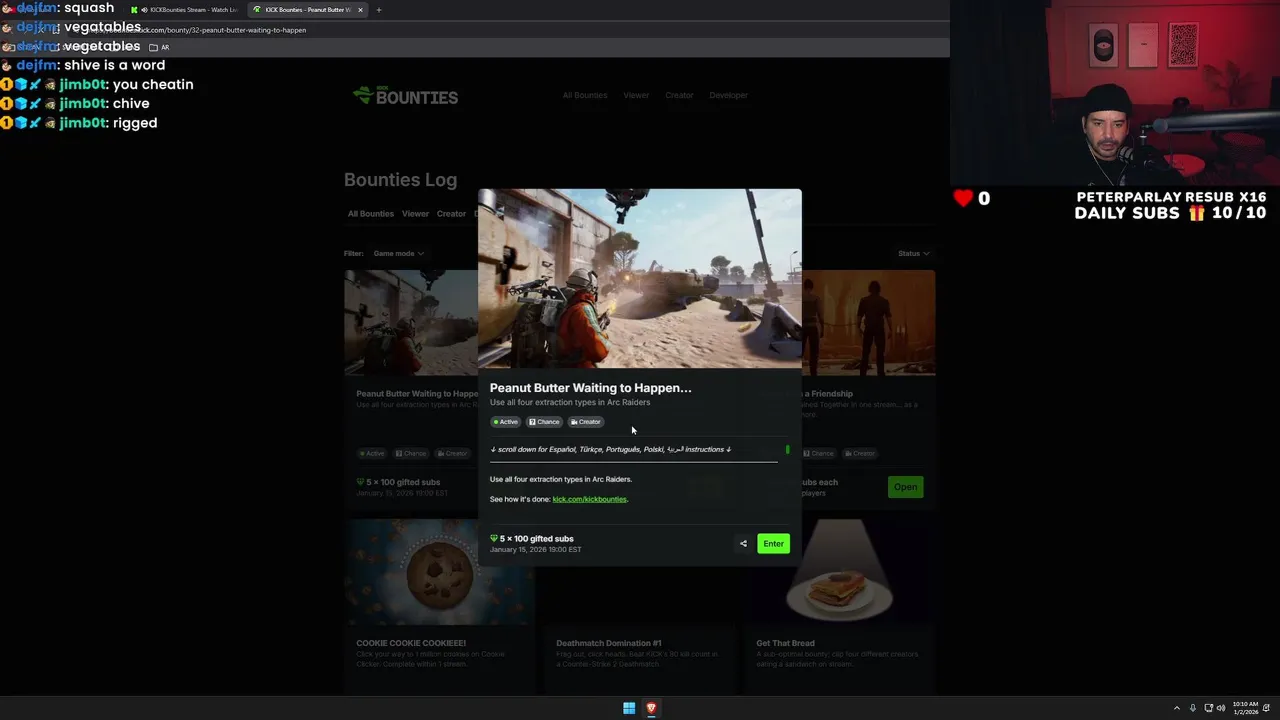The height and width of the screenshot is (720, 1280).
Task: Open a new browser tab
Action: point(378,10)
